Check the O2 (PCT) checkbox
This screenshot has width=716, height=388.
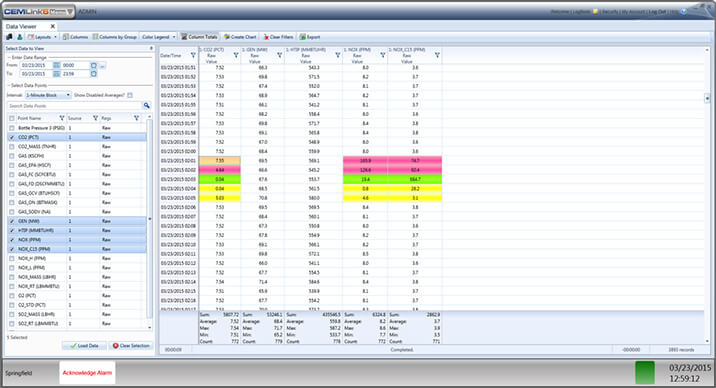pyautogui.click(x=11, y=295)
